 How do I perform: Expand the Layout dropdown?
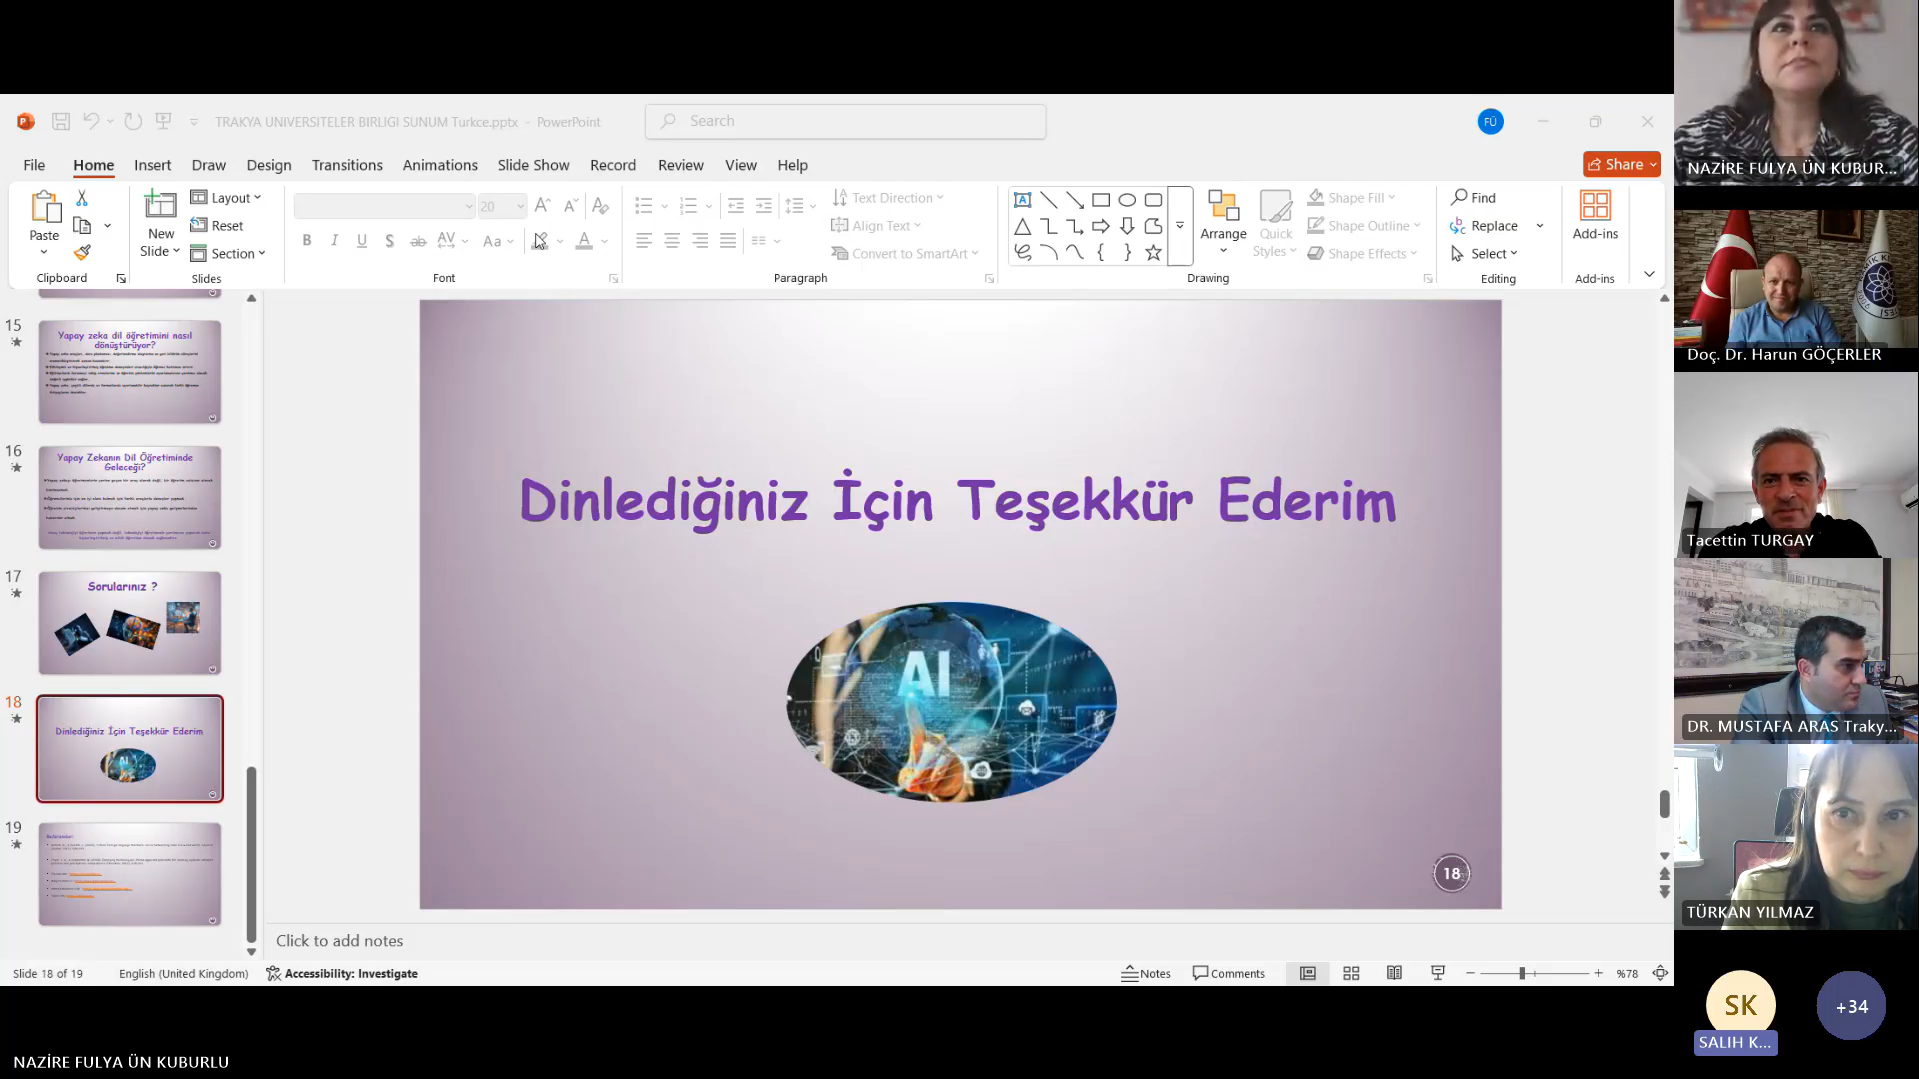click(x=226, y=198)
